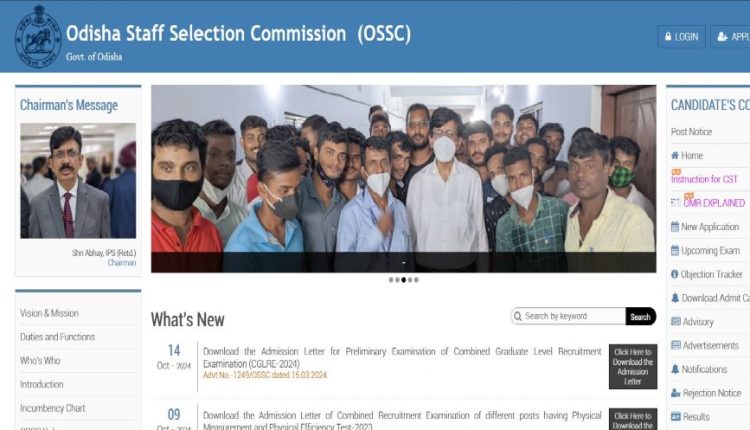This screenshot has width=750, height=430.
Task: Click info icon beside Objection Tracker
Action: 675,274
